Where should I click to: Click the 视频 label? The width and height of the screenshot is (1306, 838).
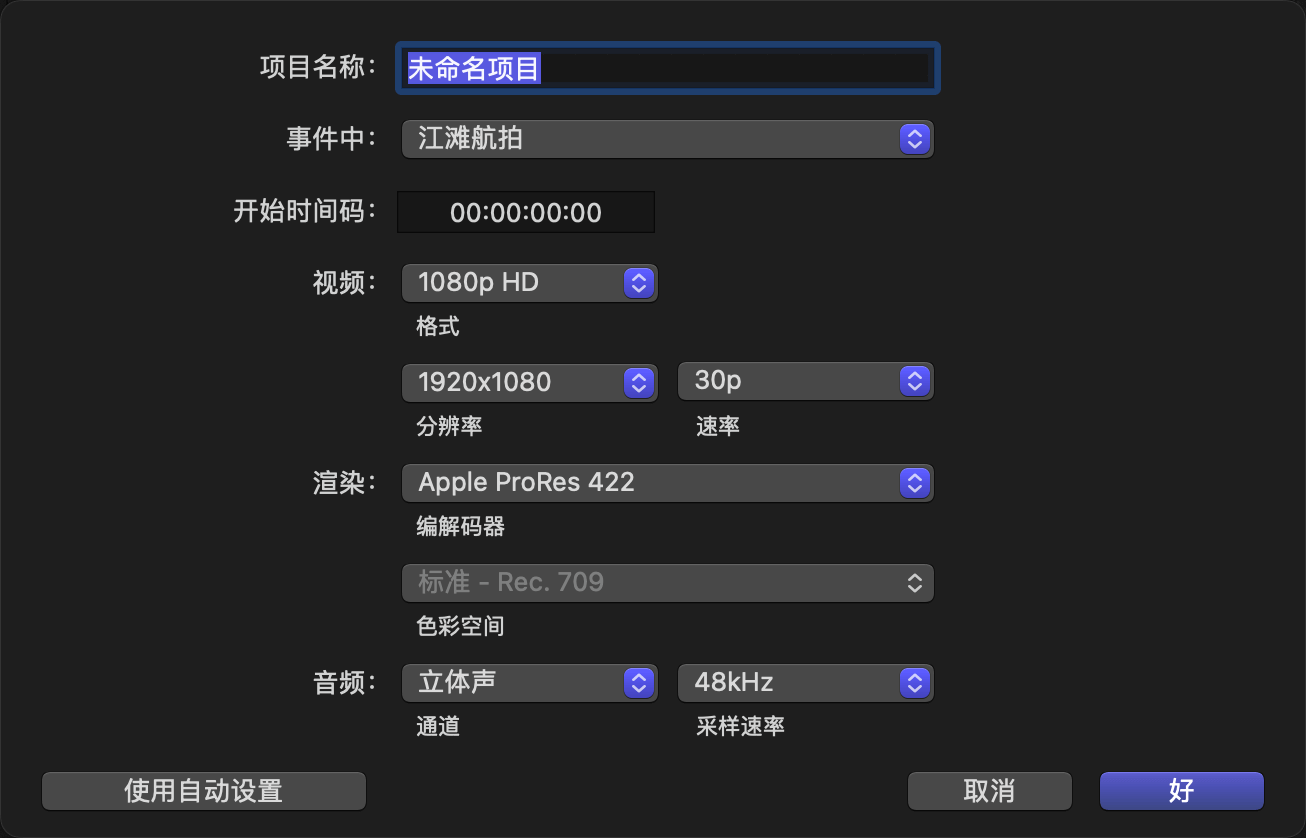pos(345,283)
